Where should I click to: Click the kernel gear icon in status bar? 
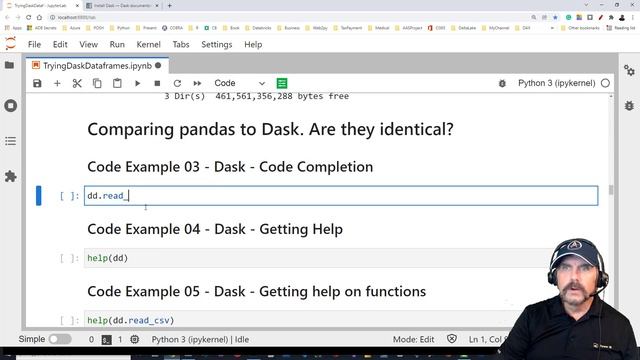point(135,340)
